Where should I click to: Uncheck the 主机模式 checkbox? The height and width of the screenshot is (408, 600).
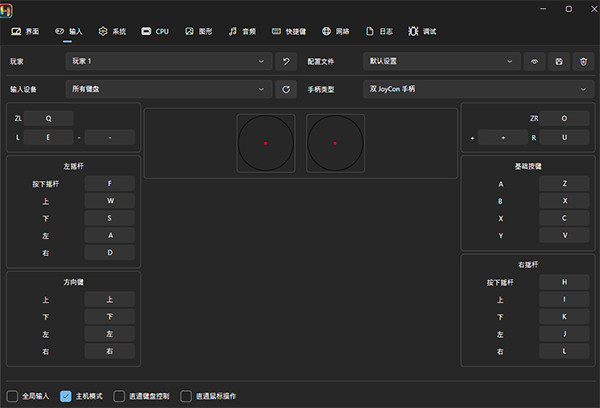pyautogui.click(x=66, y=396)
